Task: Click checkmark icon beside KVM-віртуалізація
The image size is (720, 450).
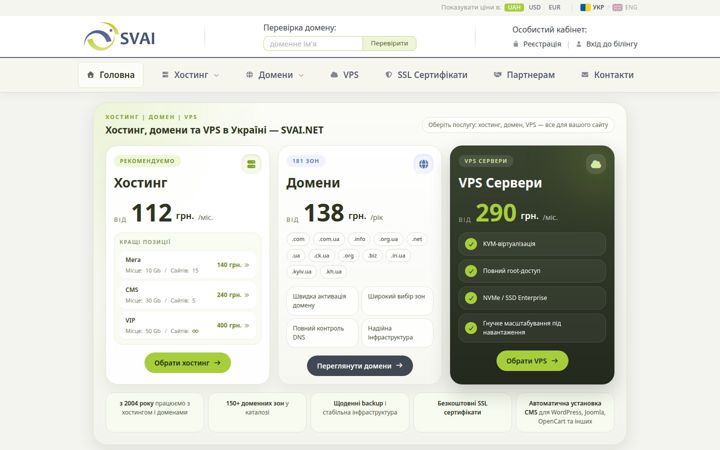Action: pyautogui.click(x=471, y=244)
